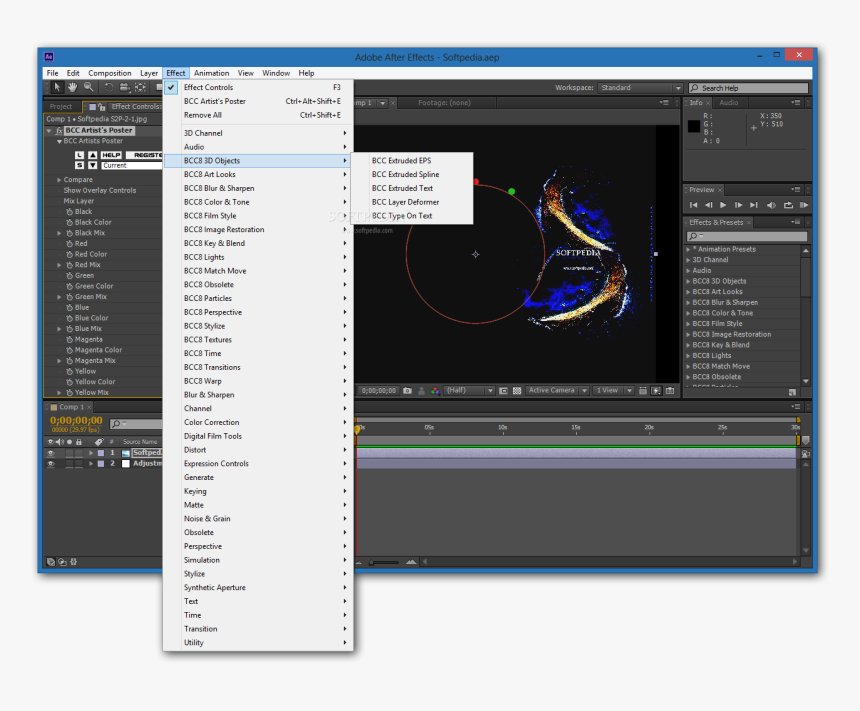Click the timeline zoom slider
This screenshot has height=711, width=860.
tap(384, 562)
